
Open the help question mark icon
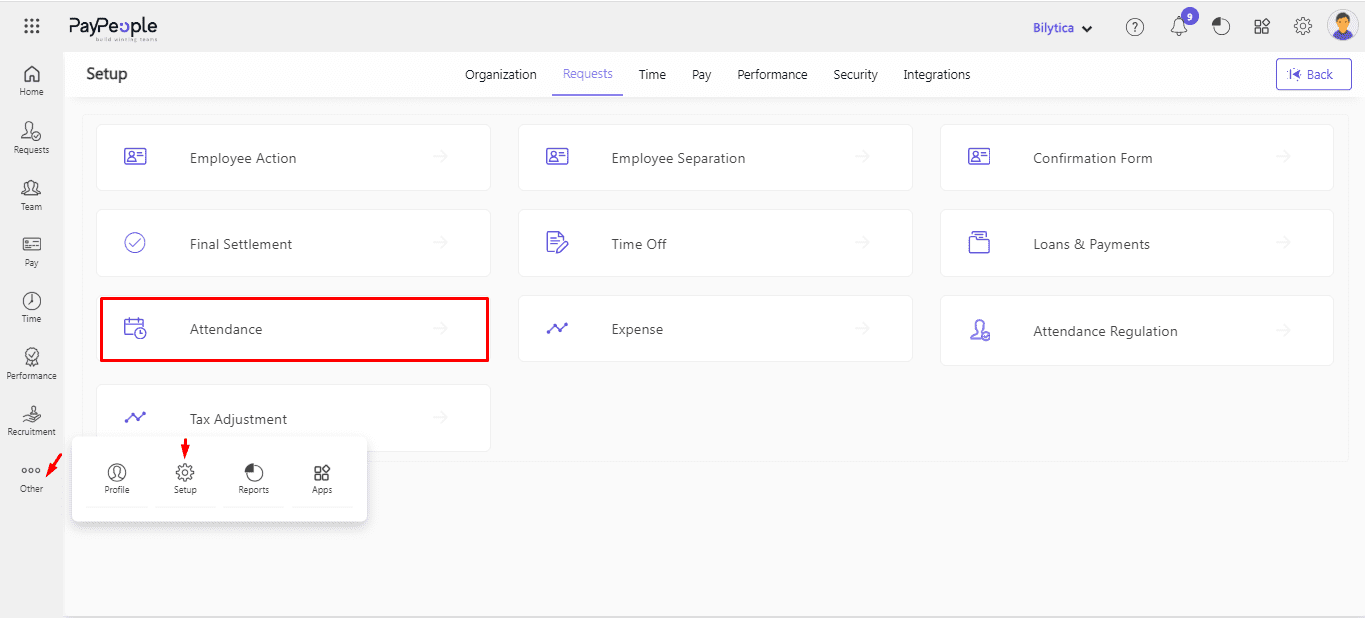pyautogui.click(x=1135, y=28)
